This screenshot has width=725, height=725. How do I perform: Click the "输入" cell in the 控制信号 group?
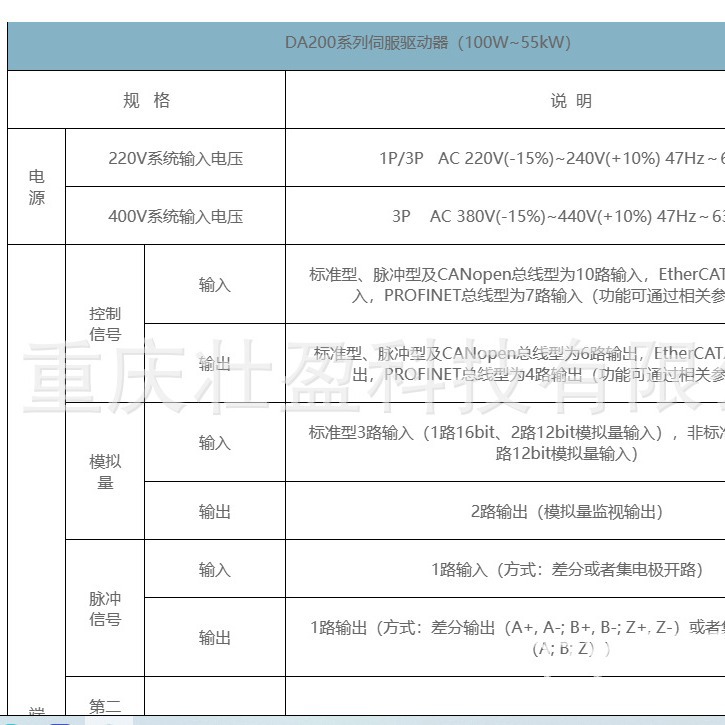[x=215, y=284]
